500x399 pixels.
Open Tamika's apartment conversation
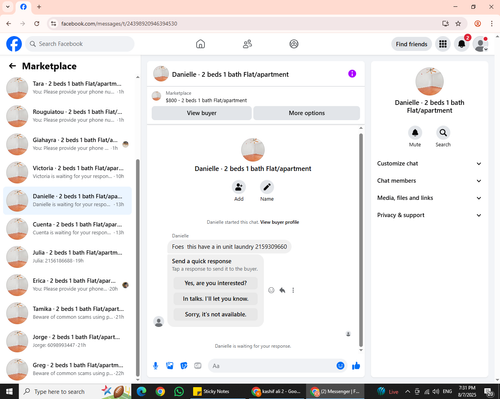(x=67, y=313)
